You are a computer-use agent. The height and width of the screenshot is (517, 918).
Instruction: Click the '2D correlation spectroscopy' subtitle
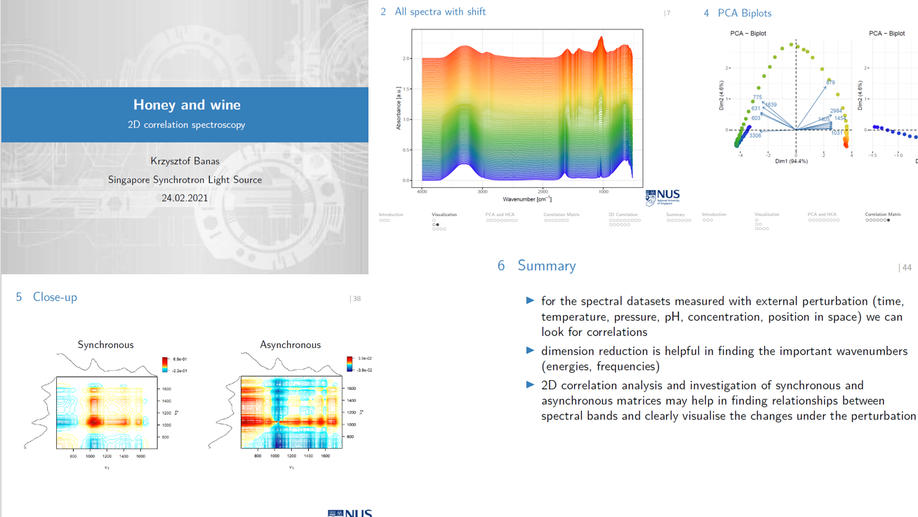coord(186,125)
